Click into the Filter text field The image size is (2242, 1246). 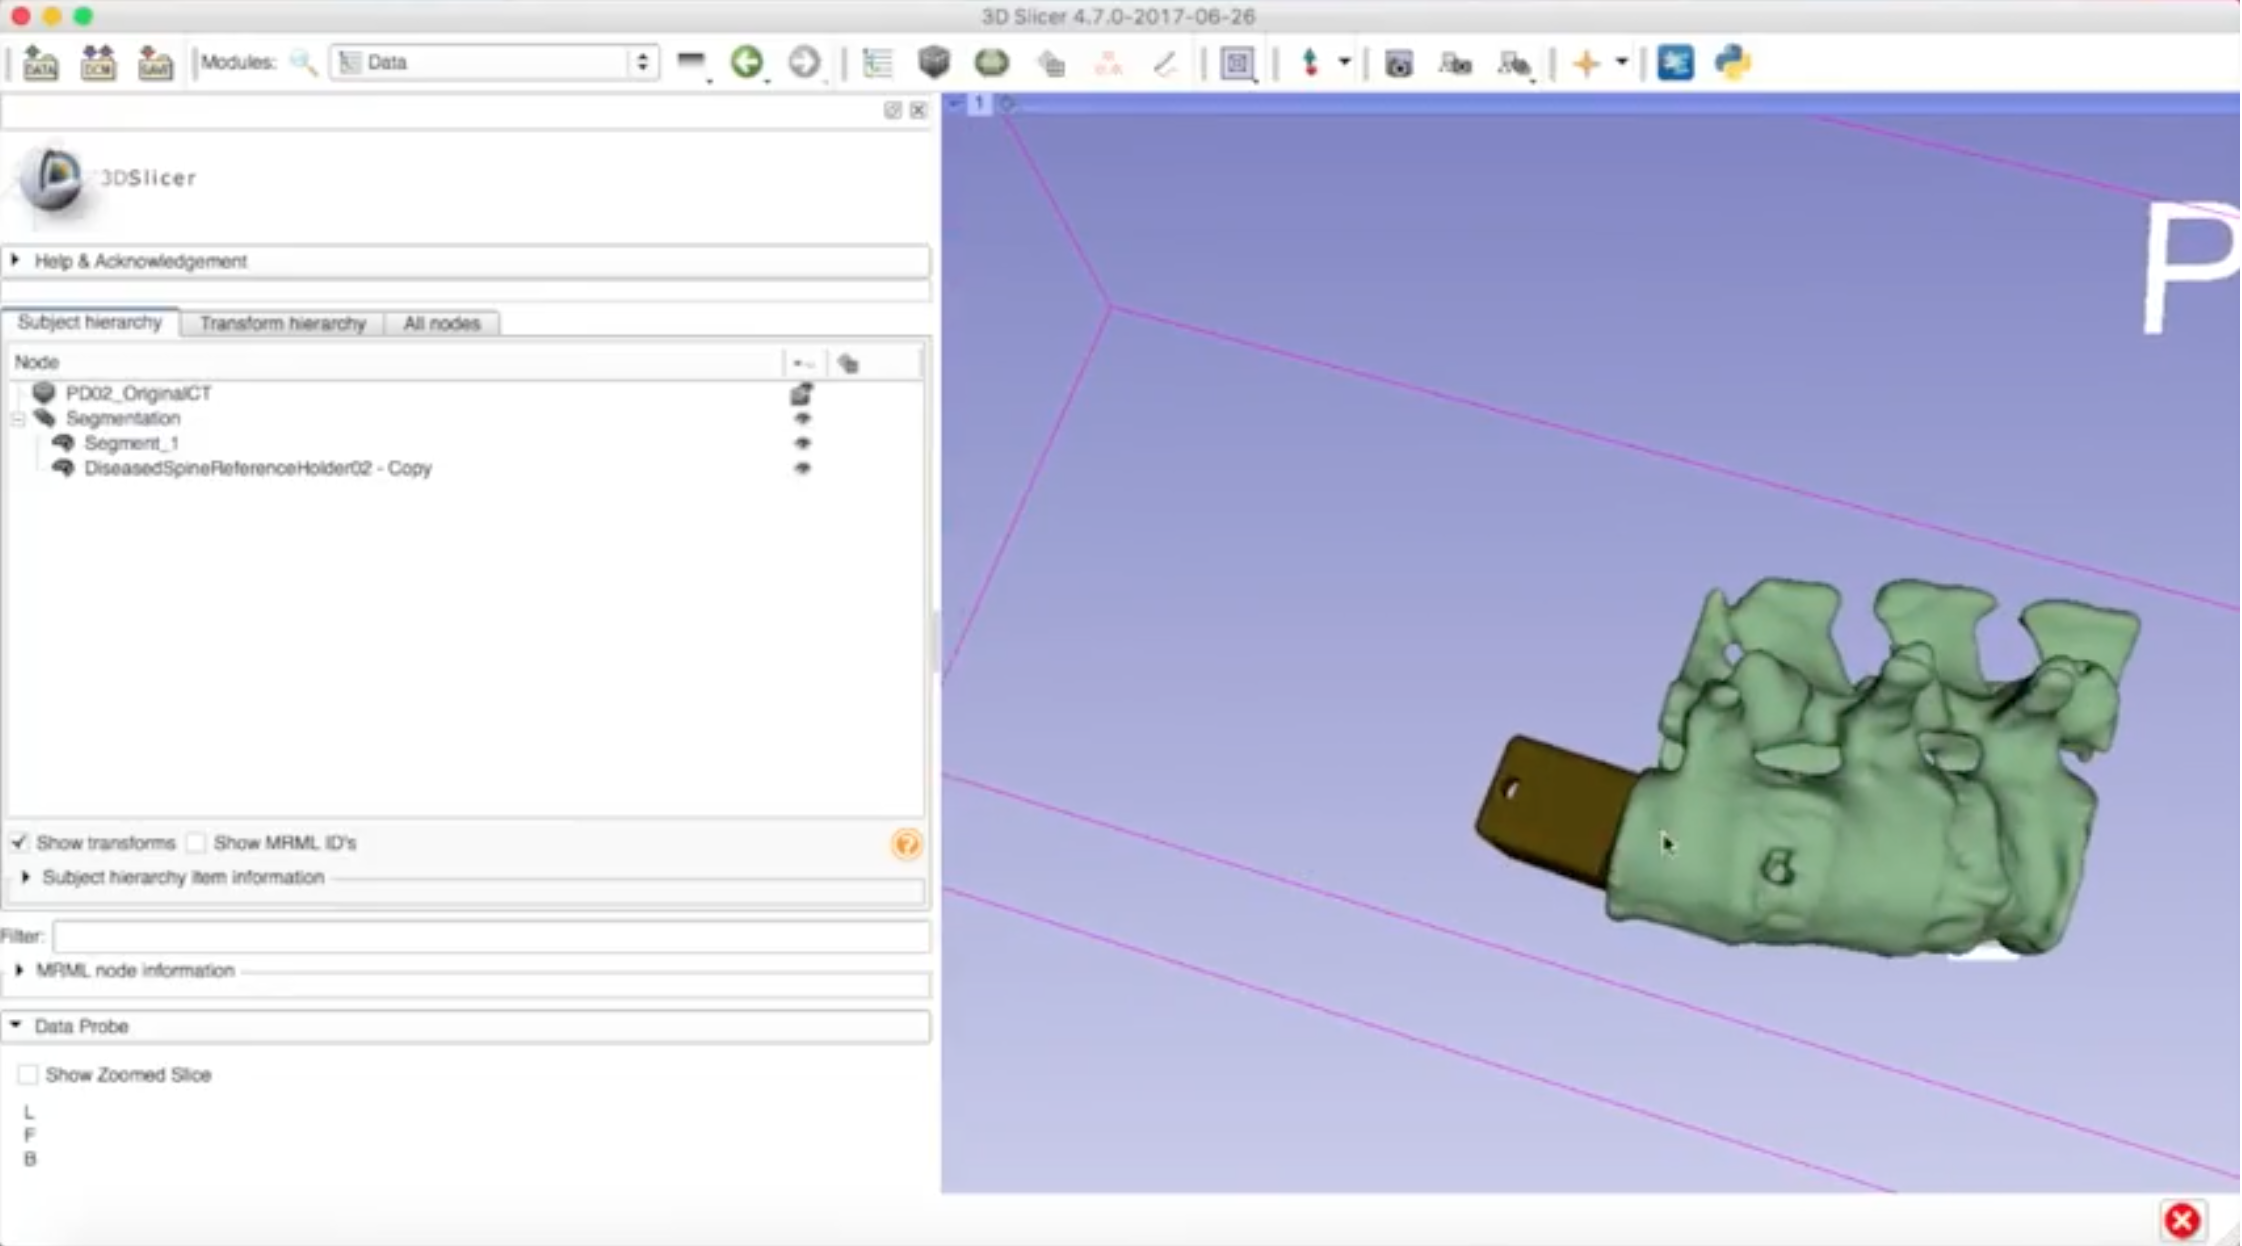pos(490,936)
